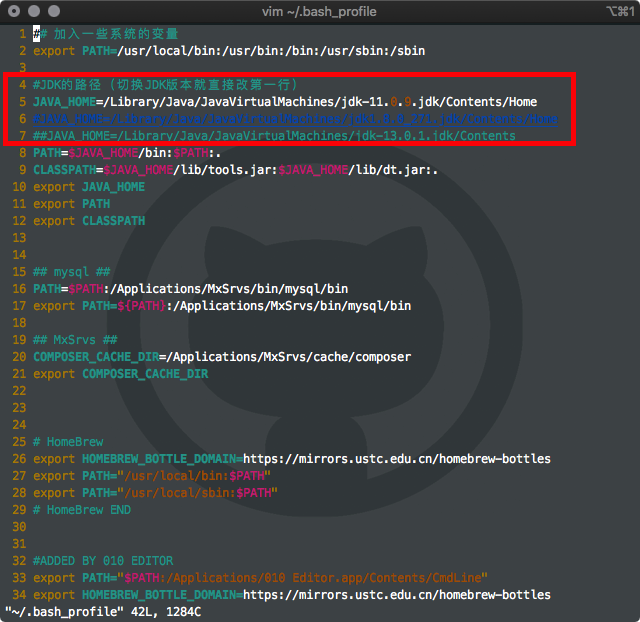
Task: Click the commented jdk1.8.0_271 JAVA_HOME line
Action: click(296, 119)
